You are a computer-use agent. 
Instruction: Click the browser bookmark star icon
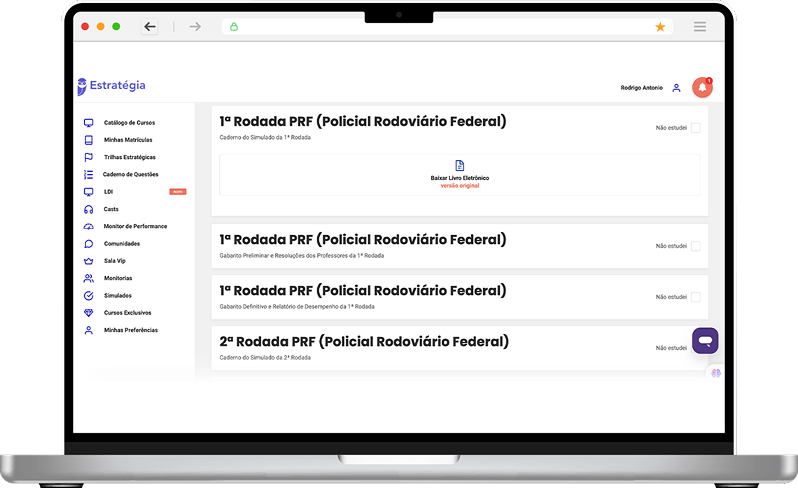click(x=660, y=27)
